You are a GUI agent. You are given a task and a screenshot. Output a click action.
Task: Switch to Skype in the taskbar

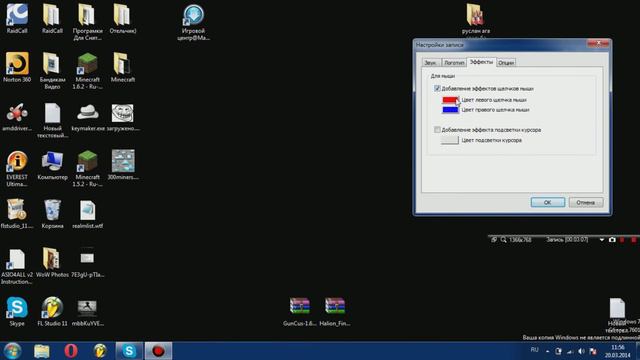pyautogui.click(x=129, y=351)
